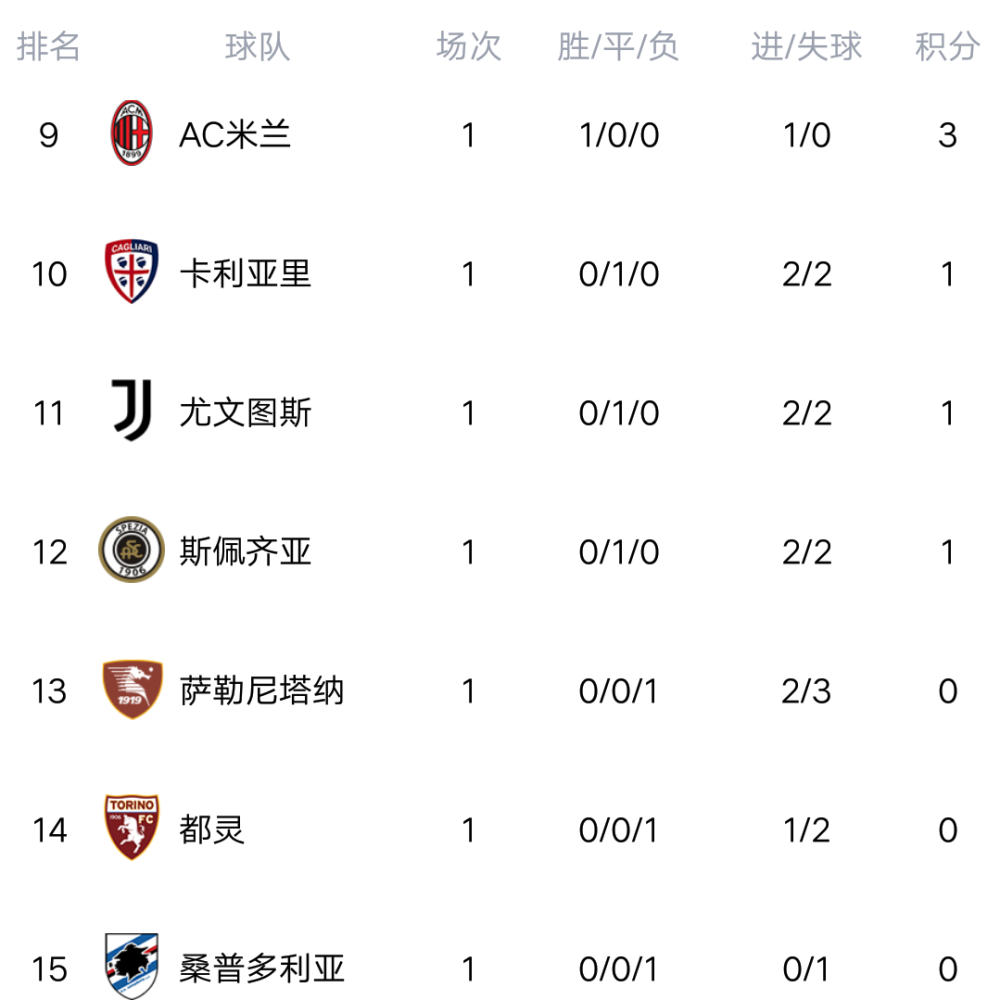
Task: Click the 进/失球 column header
Action: coord(806,47)
